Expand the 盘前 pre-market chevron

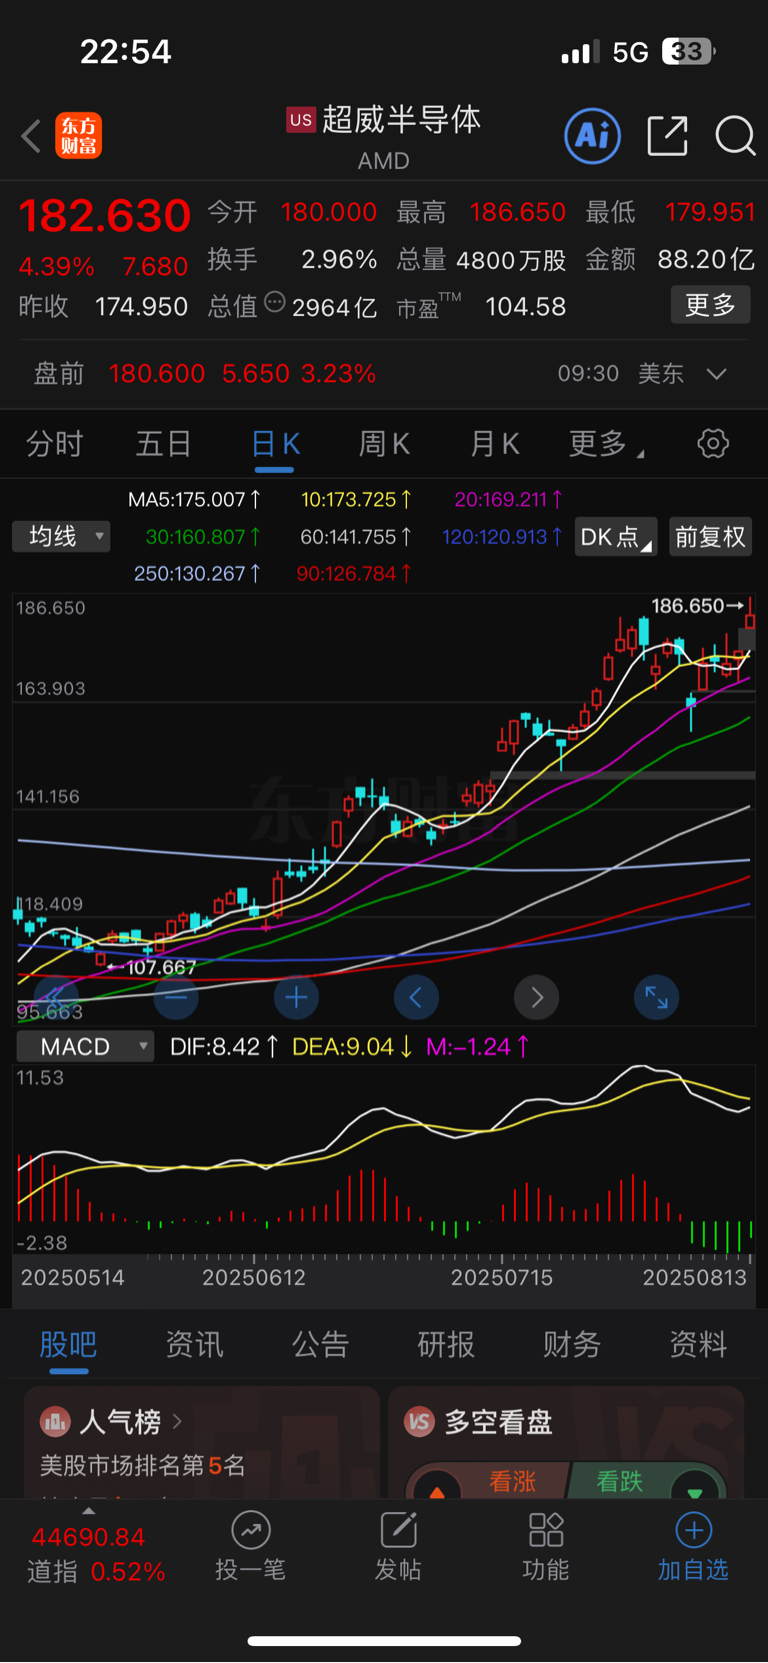[716, 374]
